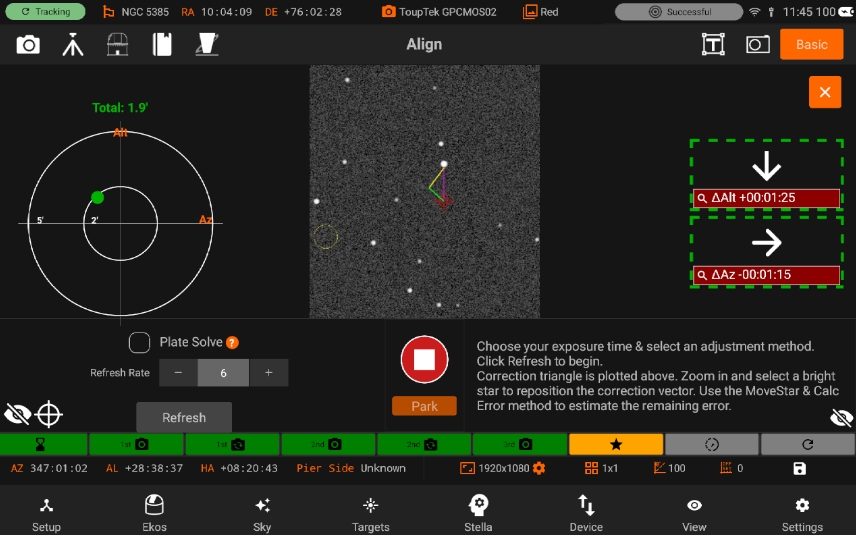Open the Red filter selector
The image size is (856, 535).
pyautogui.click(x=540, y=11)
